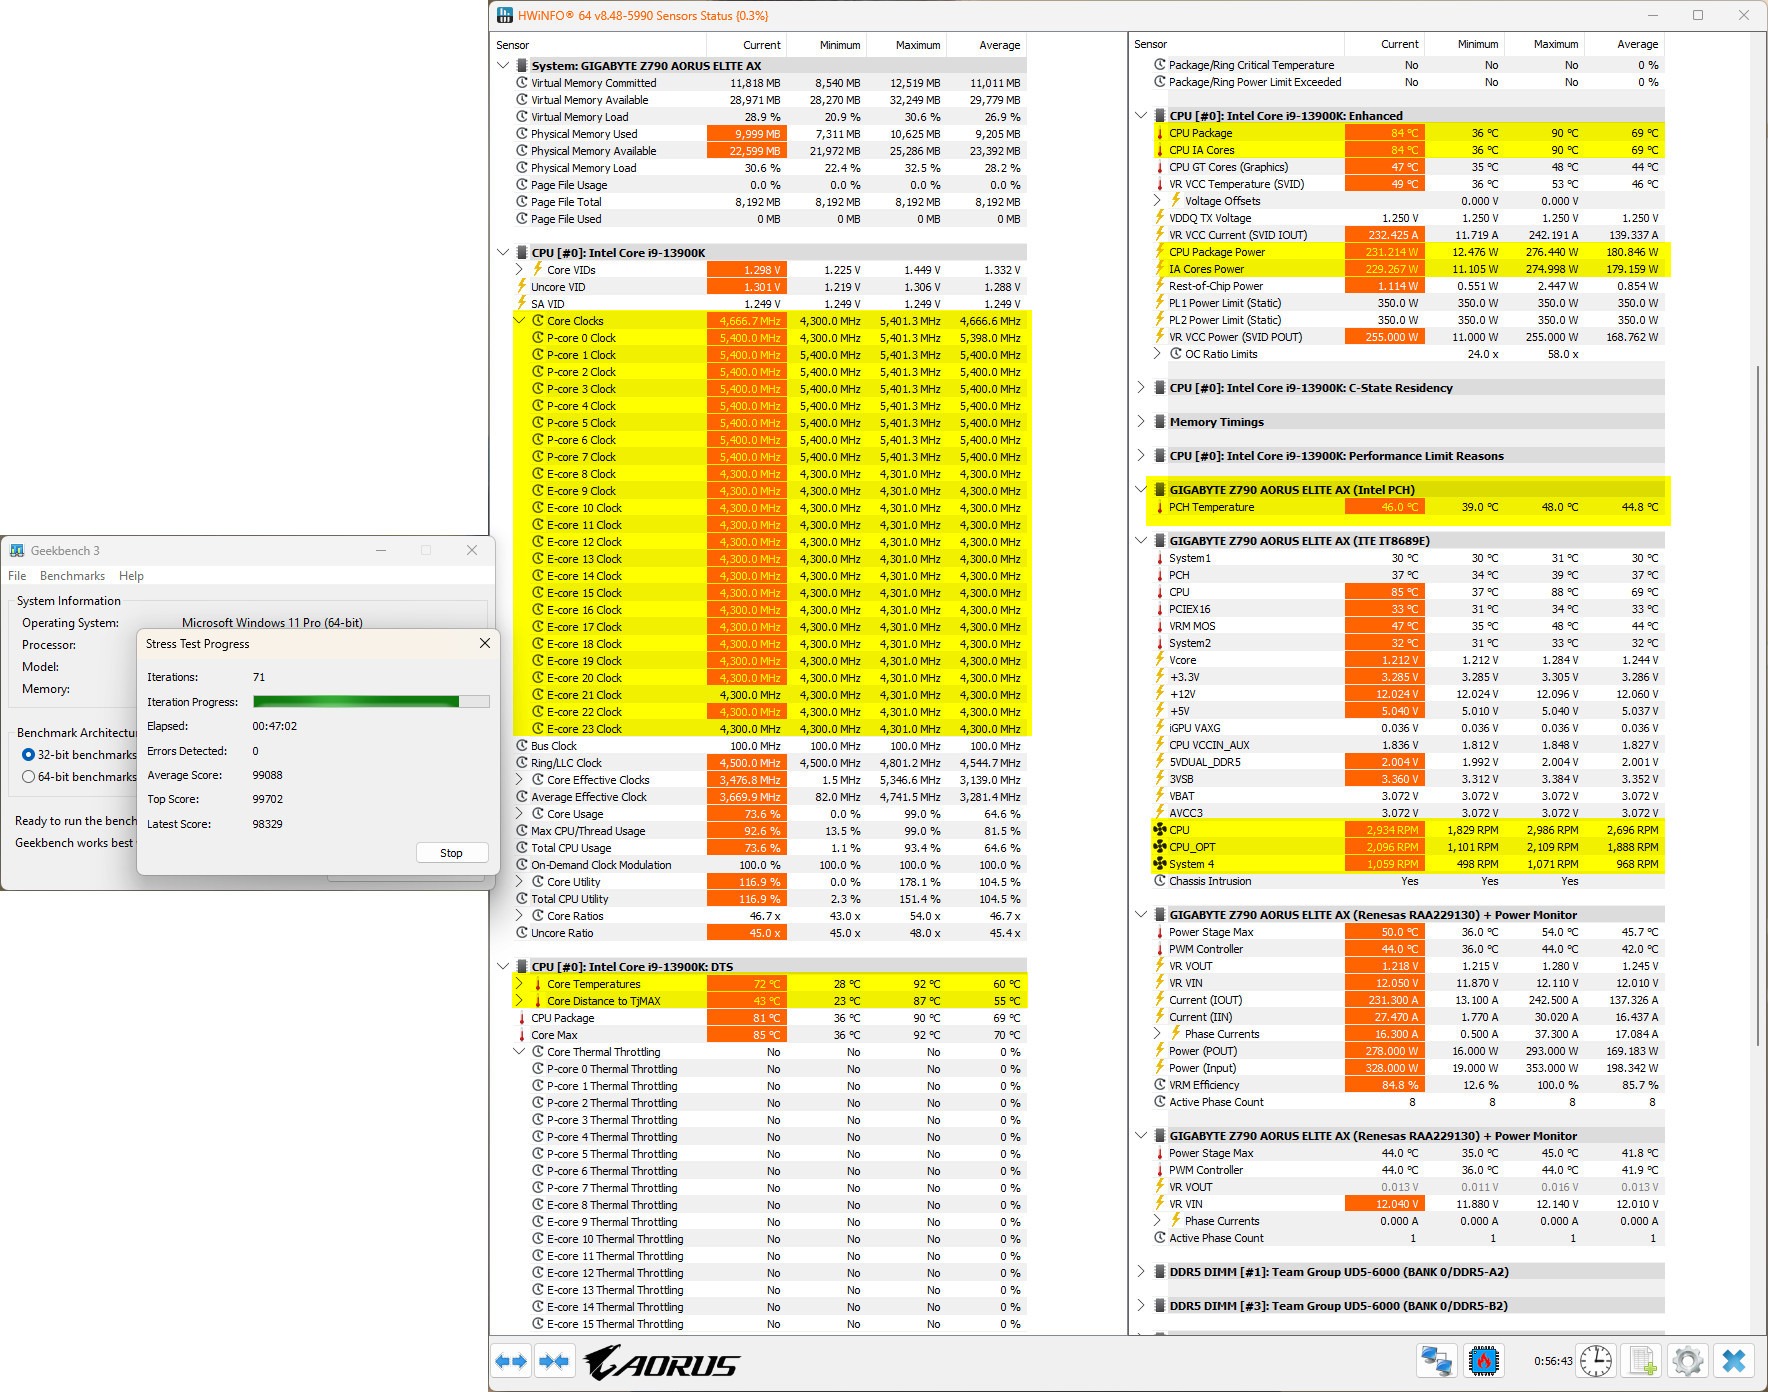Collapse the Core Clocks list
This screenshot has height=1392, width=1768.
(519, 321)
